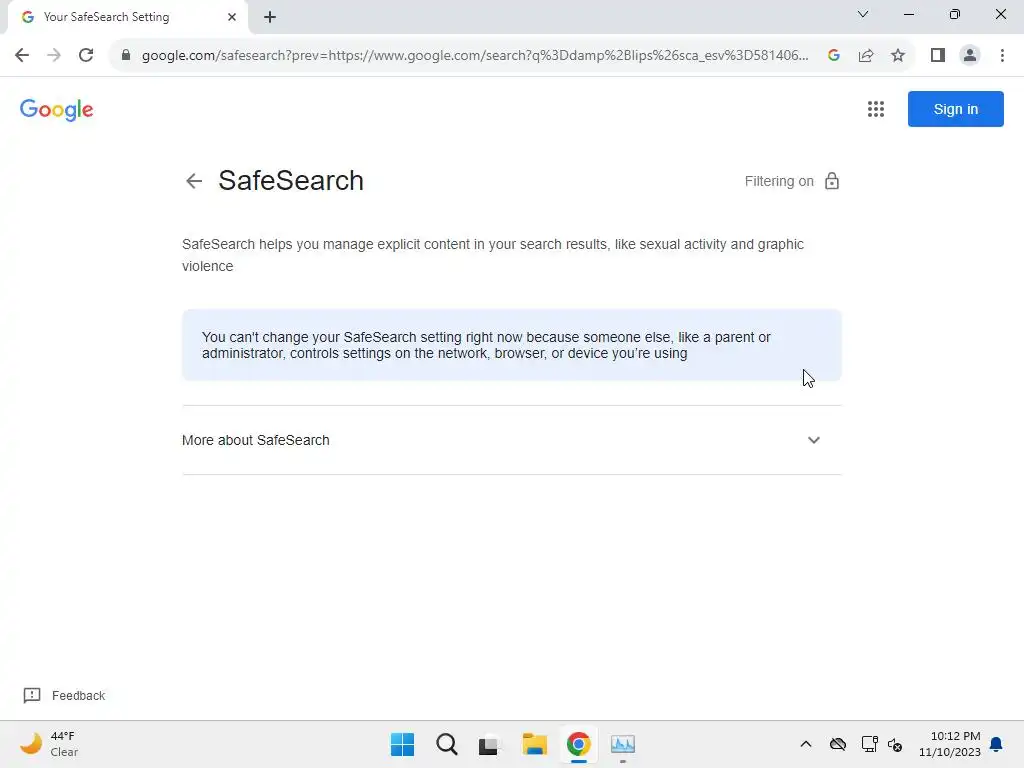
Task: Click the Filtering on label
Action: point(779,181)
